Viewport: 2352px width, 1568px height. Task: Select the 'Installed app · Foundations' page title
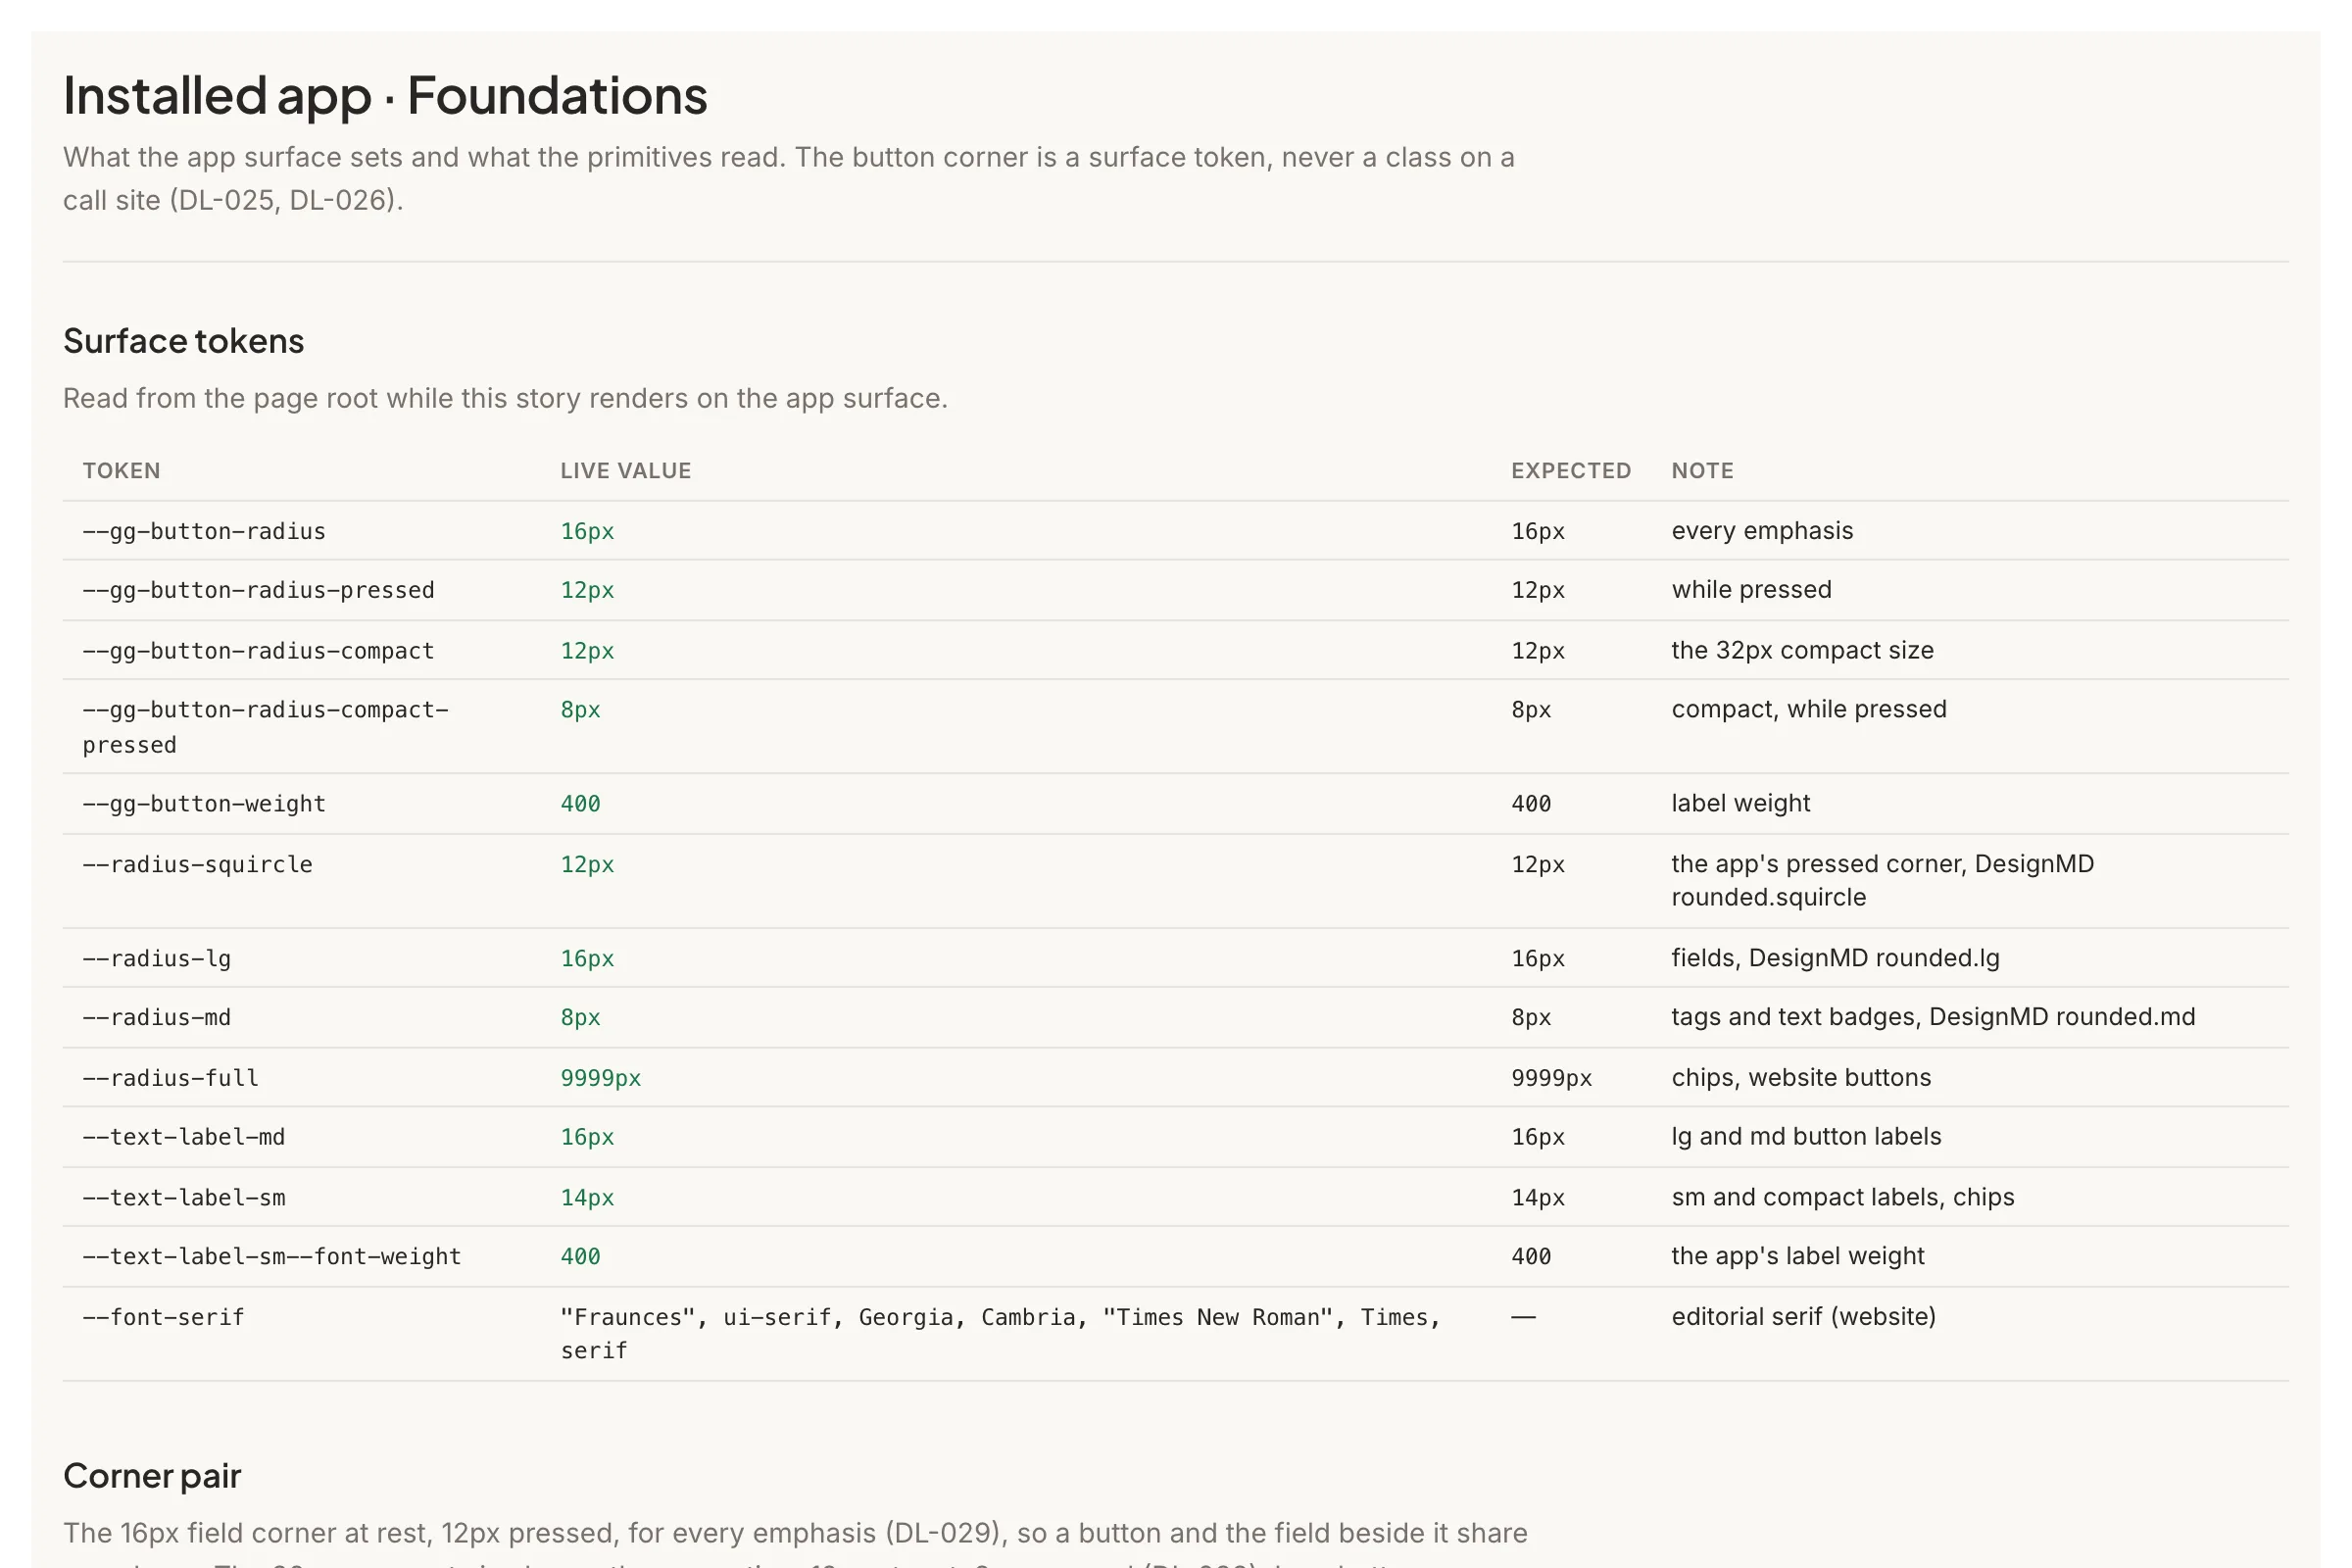pyautogui.click(x=385, y=96)
